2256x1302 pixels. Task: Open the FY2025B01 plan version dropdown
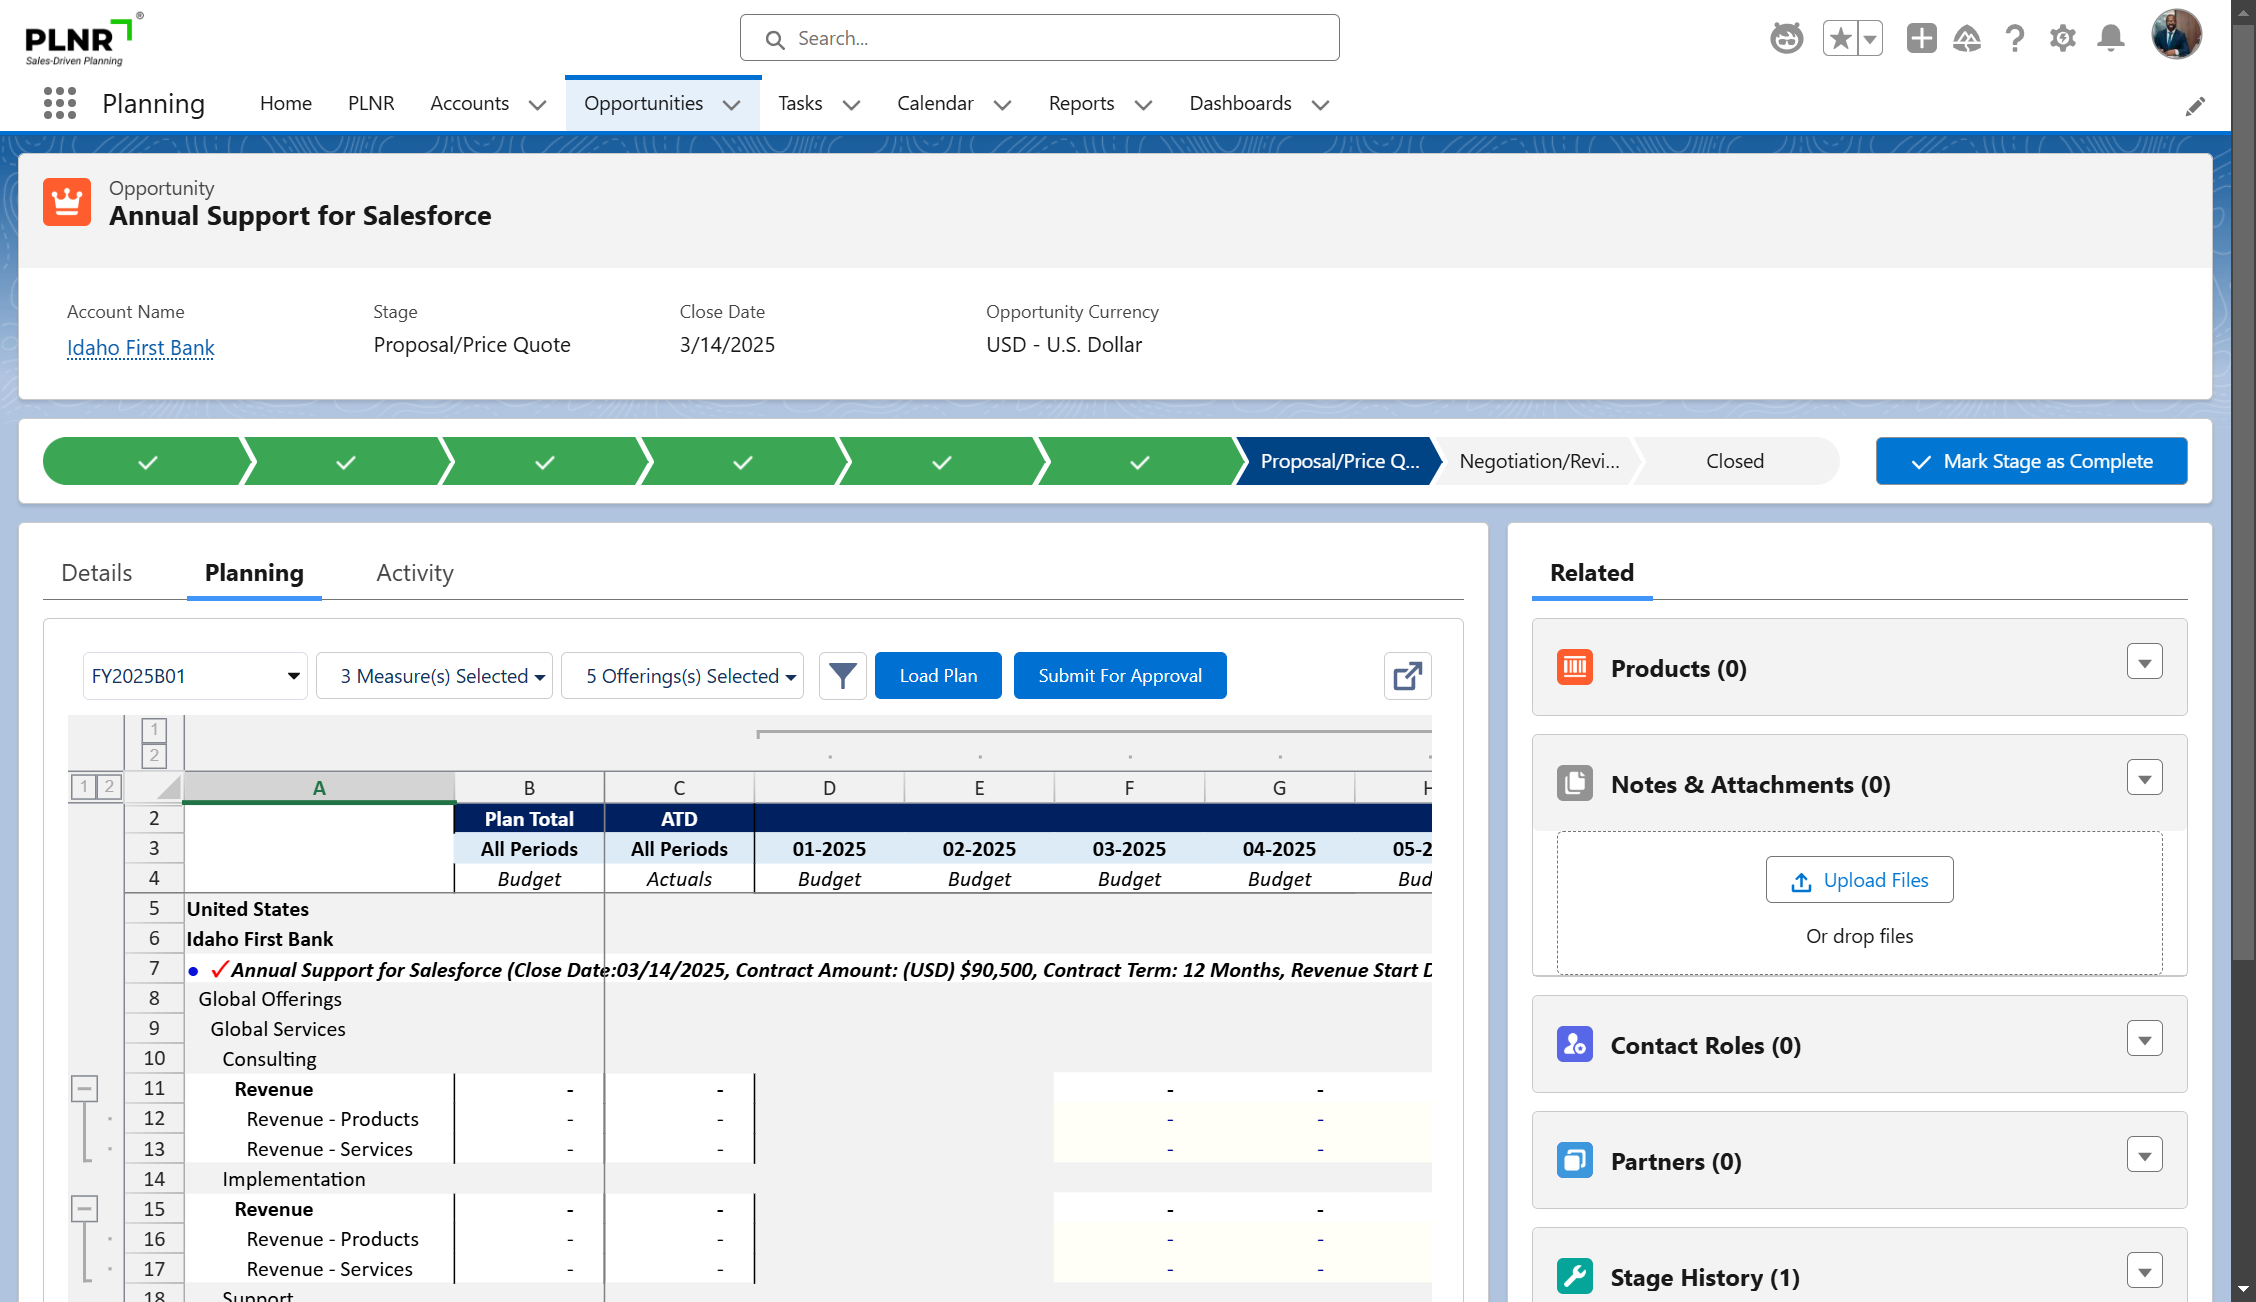(x=195, y=676)
